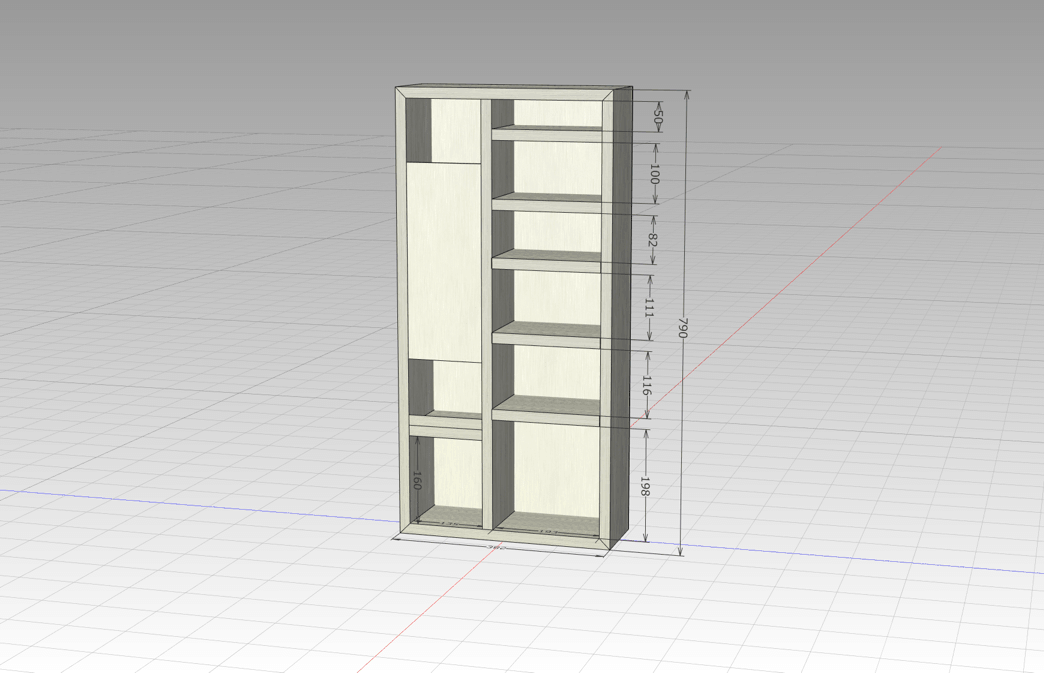1044x673 pixels.
Task: Select the 116 dimension label
Action: 646,385
